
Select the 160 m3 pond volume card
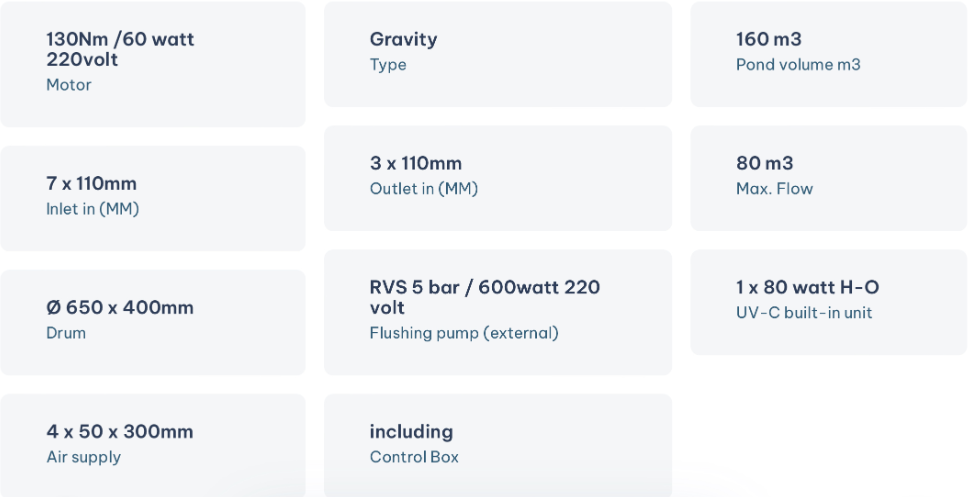tap(829, 54)
